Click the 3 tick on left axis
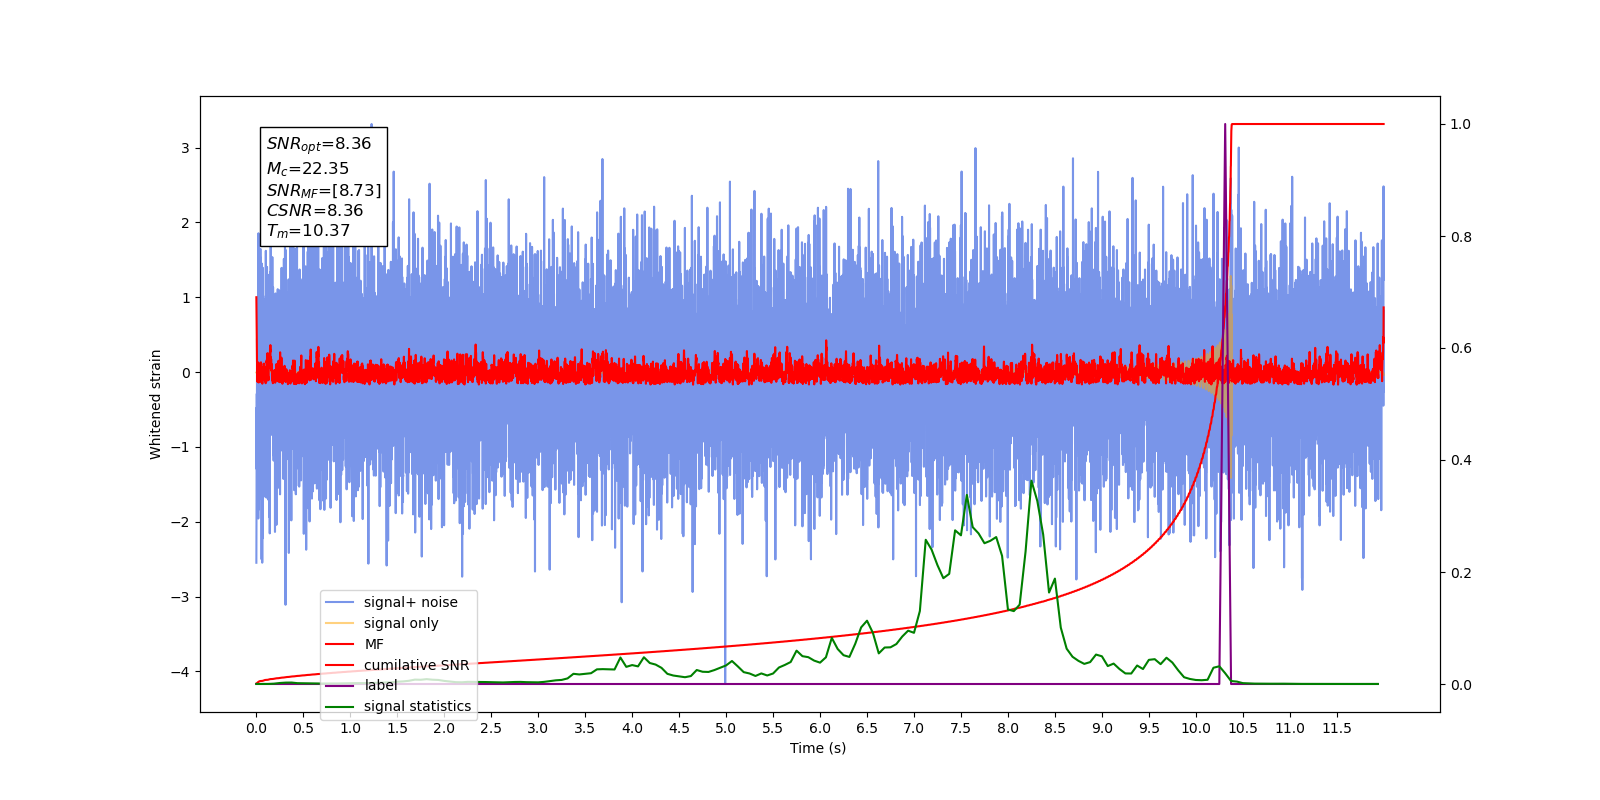Viewport: 1600px width, 800px height. [x=185, y=148]
